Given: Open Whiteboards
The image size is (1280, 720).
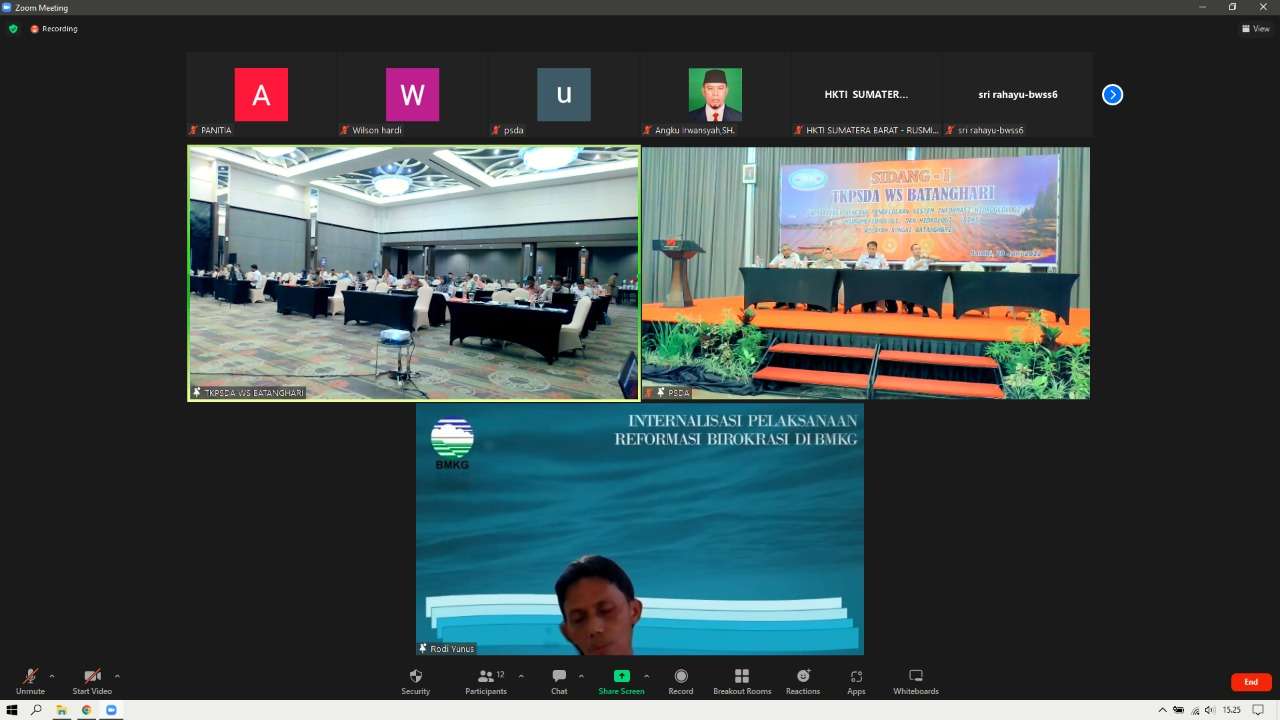Looking at the screenshot, I should 916,682.
